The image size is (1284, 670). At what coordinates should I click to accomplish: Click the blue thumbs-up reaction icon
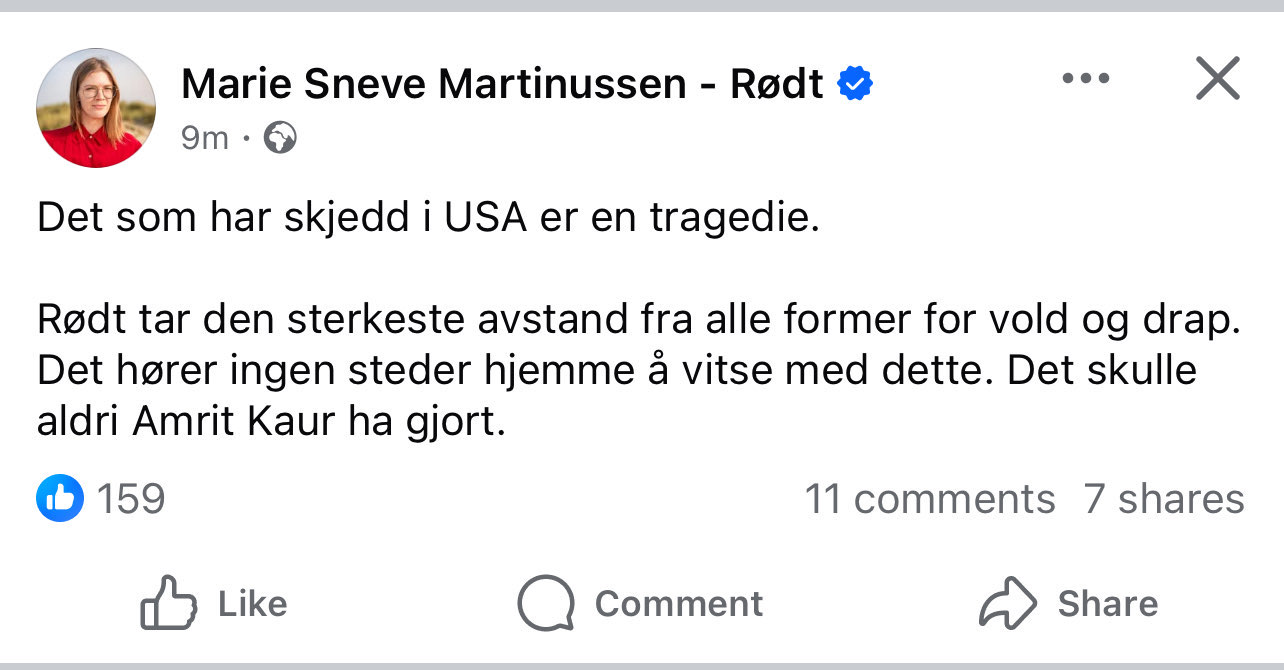click(60, 498)
